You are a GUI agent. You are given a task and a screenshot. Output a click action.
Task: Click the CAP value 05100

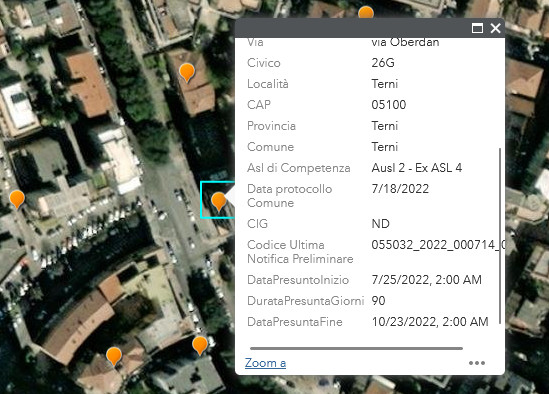click(389, 105)
